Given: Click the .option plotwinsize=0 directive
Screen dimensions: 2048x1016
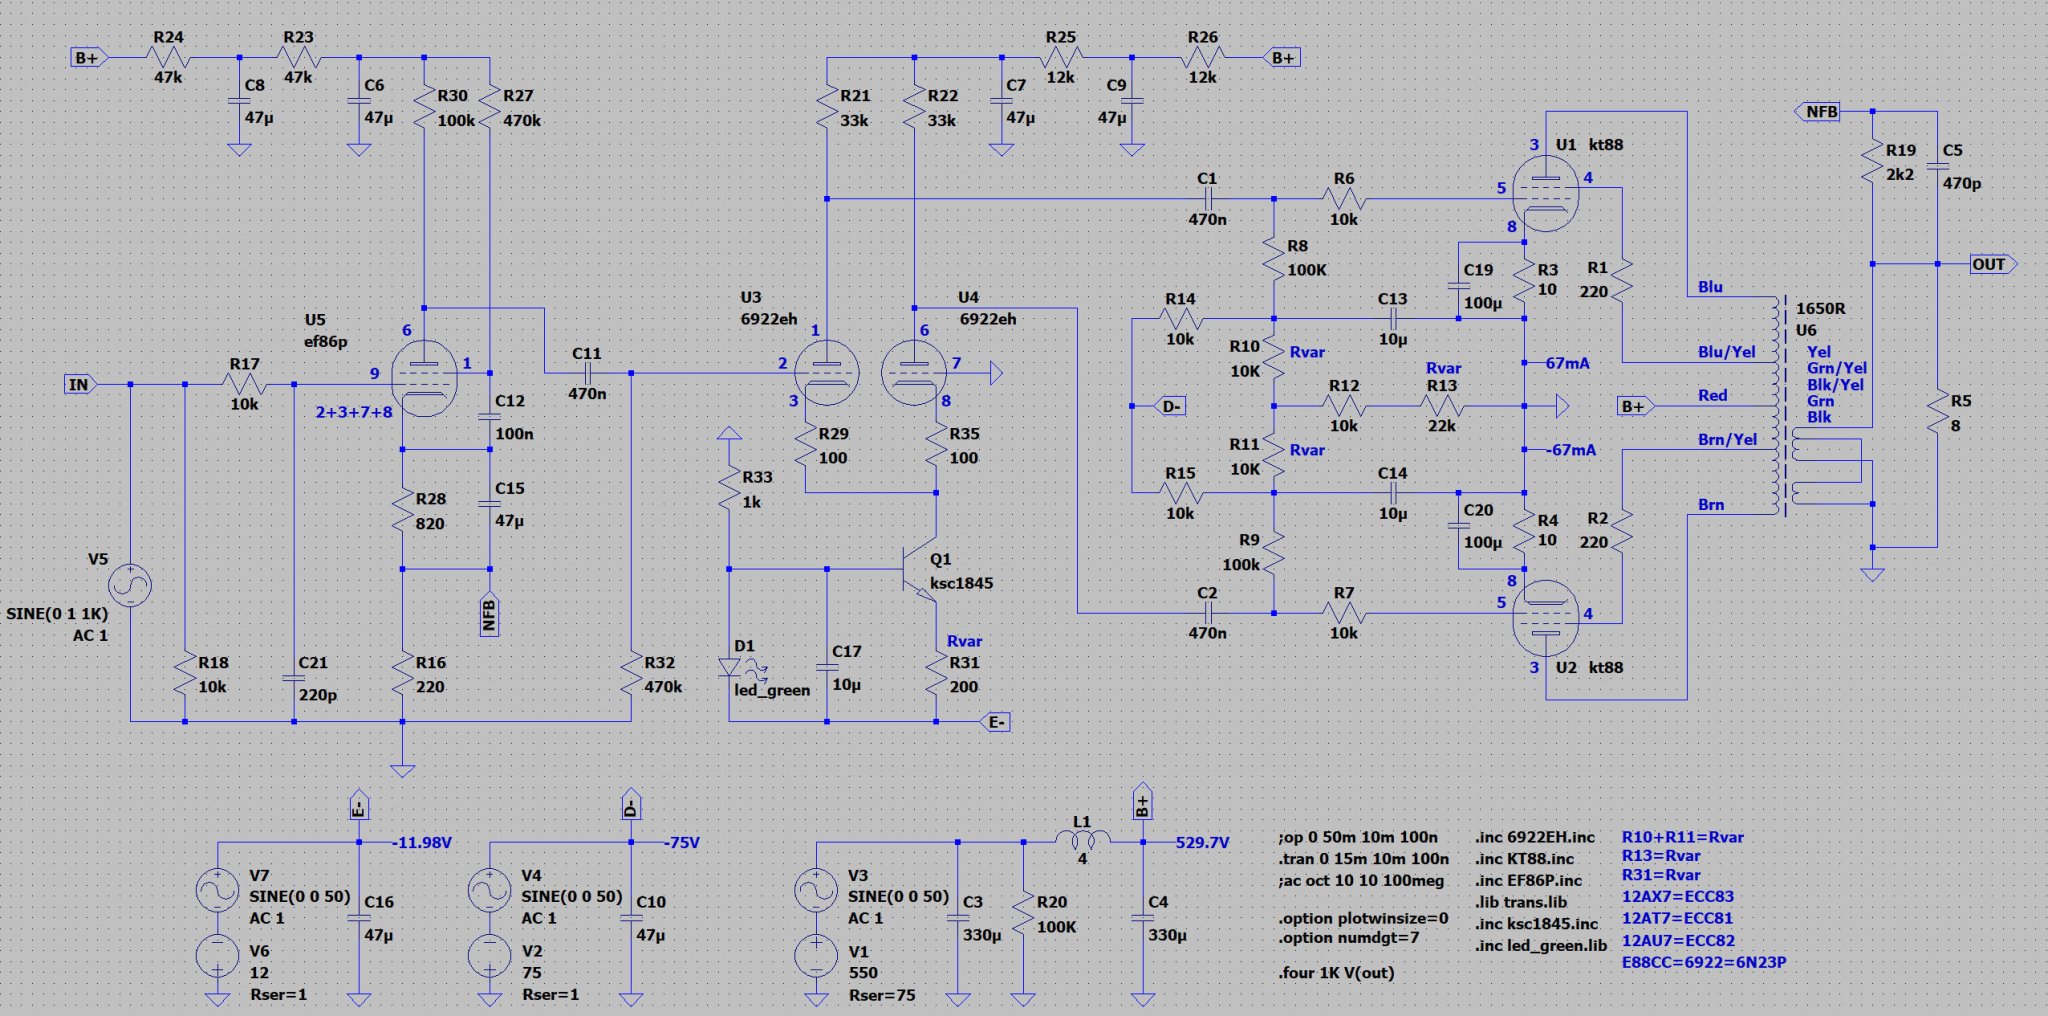Looking at the screenshot, I should coord(1363,918).
